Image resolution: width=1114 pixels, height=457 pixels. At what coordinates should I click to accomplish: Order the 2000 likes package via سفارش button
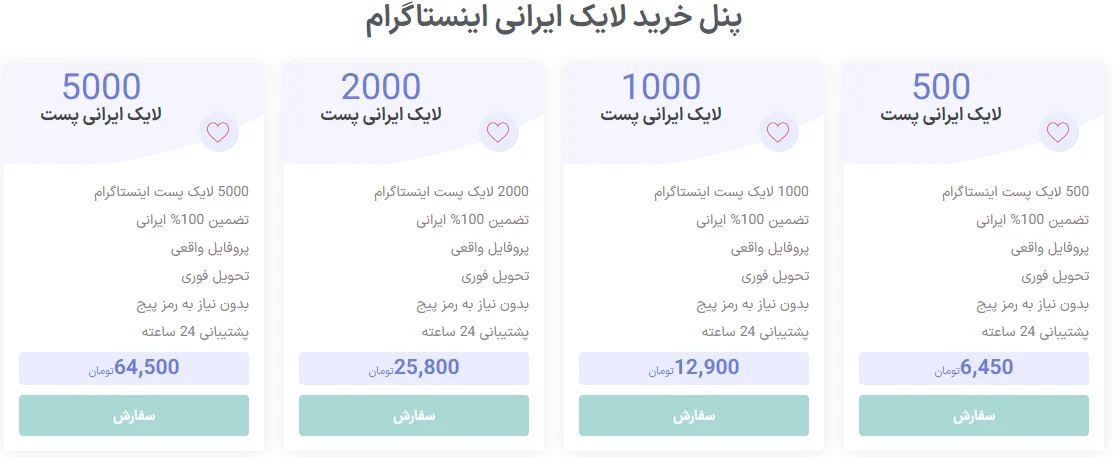pos(413,416)
